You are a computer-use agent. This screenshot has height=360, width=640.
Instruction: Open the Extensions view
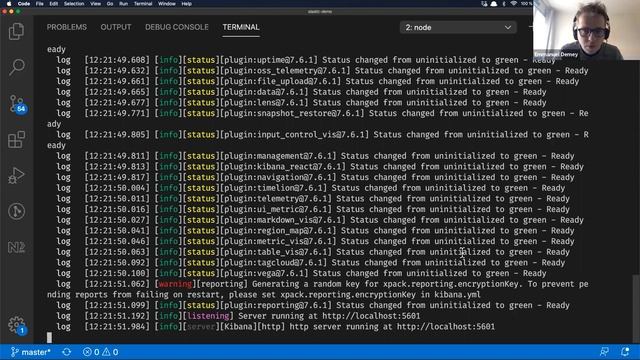click(16, 140)
